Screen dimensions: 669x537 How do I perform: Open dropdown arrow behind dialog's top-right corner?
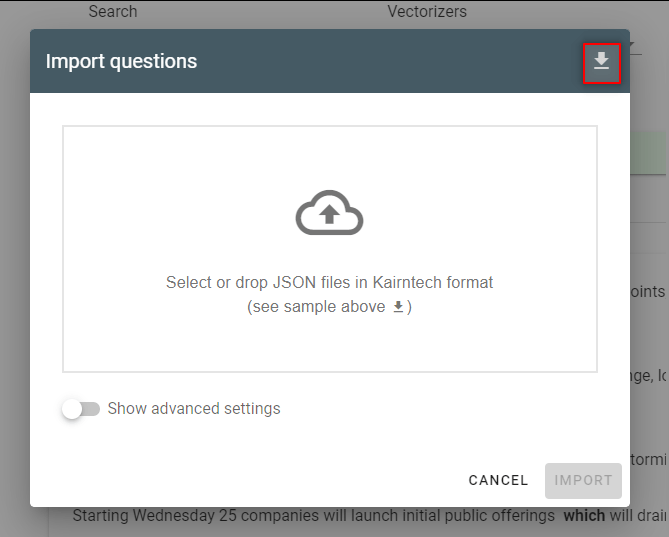(632, 45)
